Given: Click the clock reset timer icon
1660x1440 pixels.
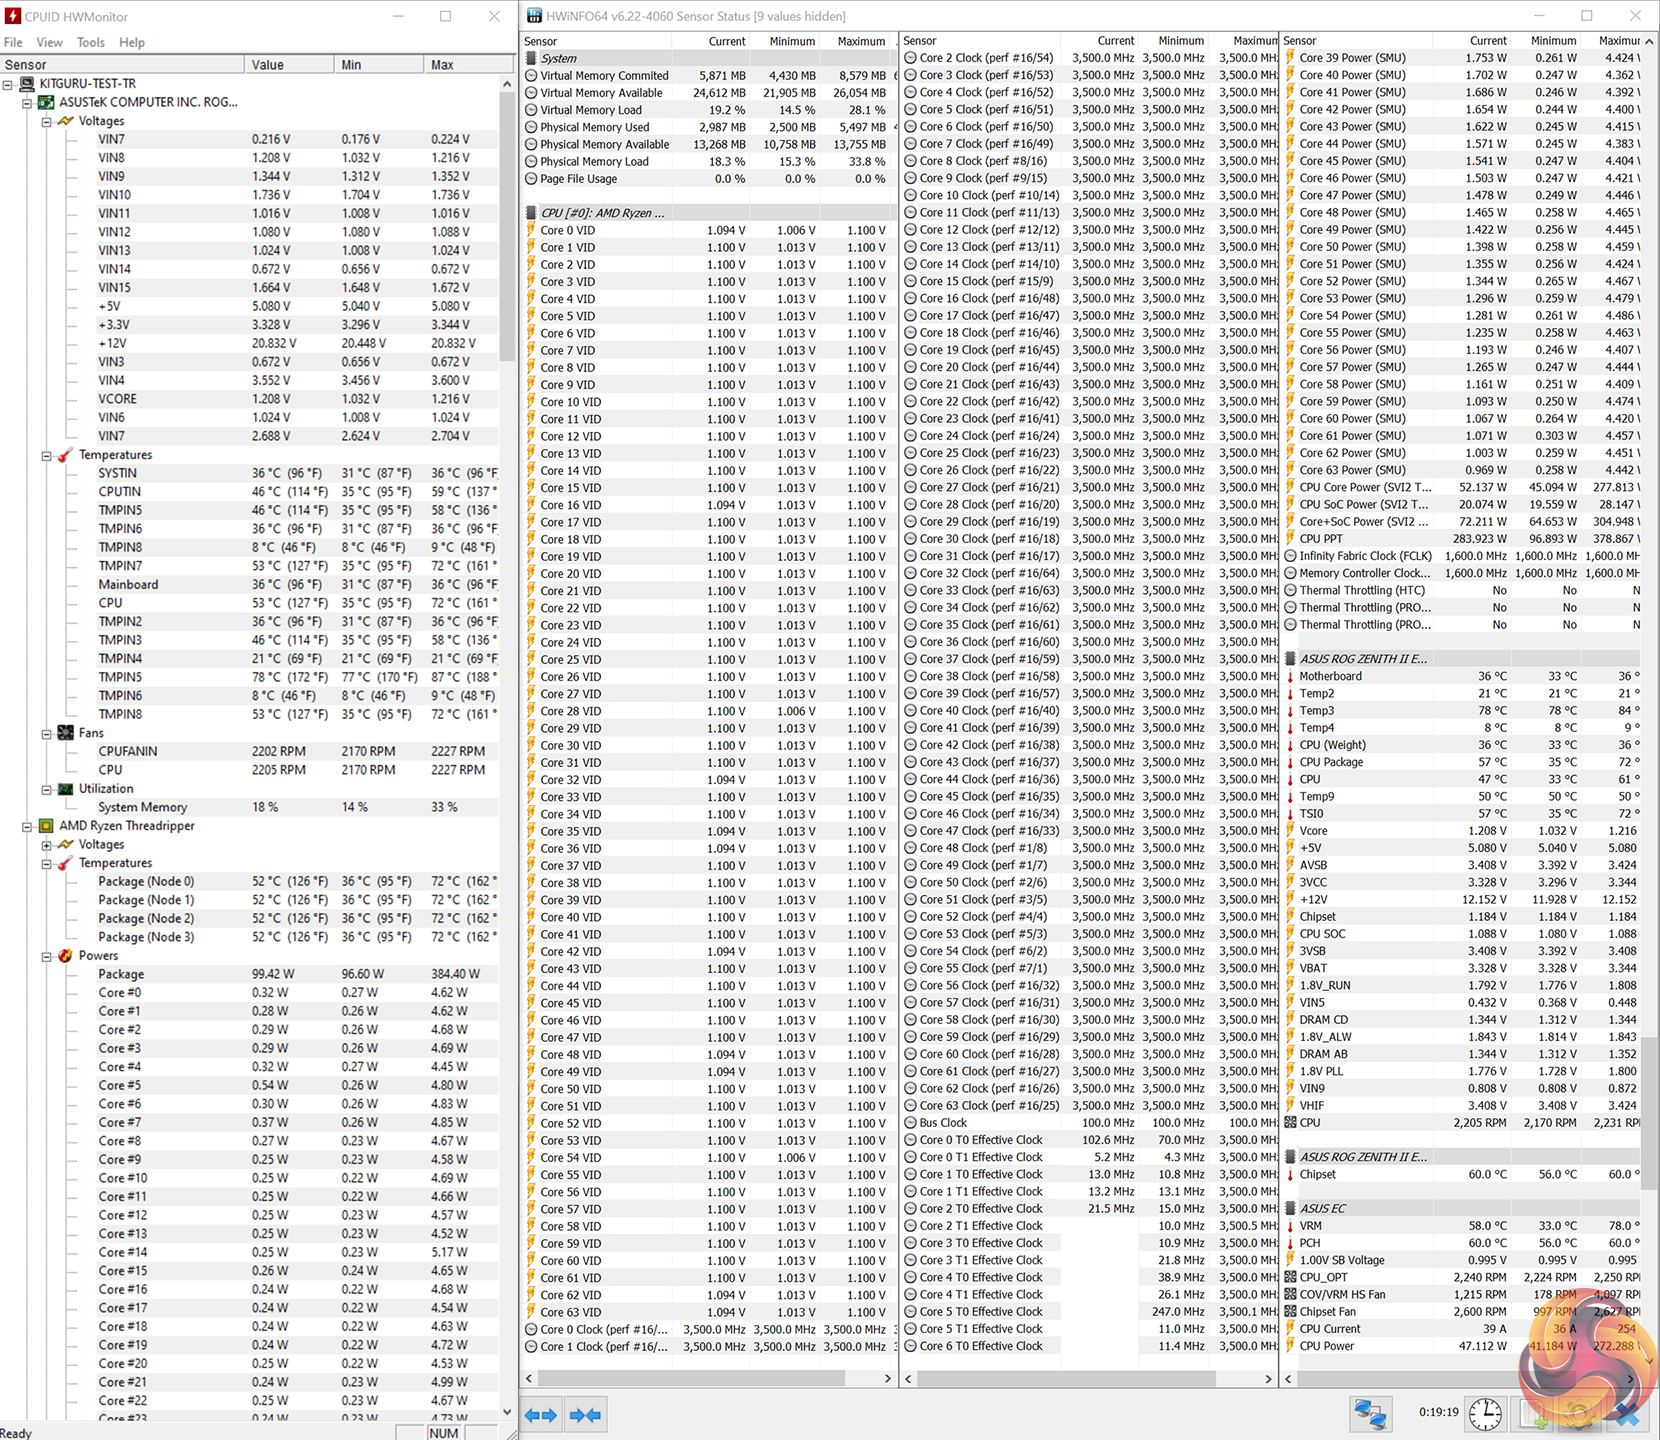Looking at the screenshot, I should (x=1485, y=1414).
